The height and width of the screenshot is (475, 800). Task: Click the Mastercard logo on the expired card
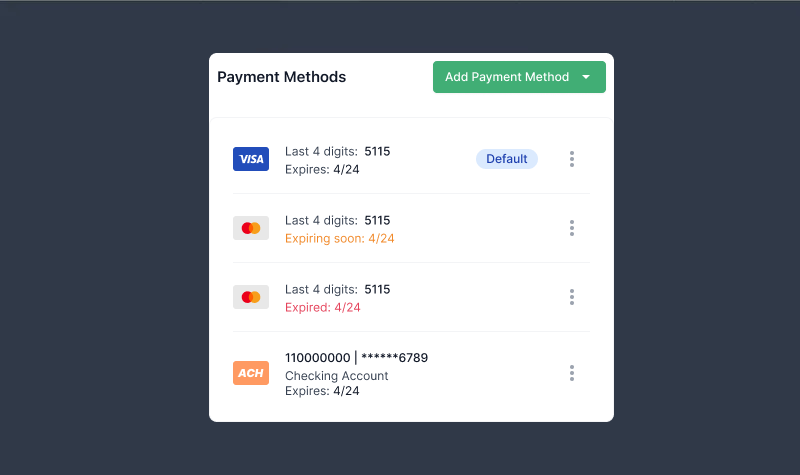coord(251,297)
